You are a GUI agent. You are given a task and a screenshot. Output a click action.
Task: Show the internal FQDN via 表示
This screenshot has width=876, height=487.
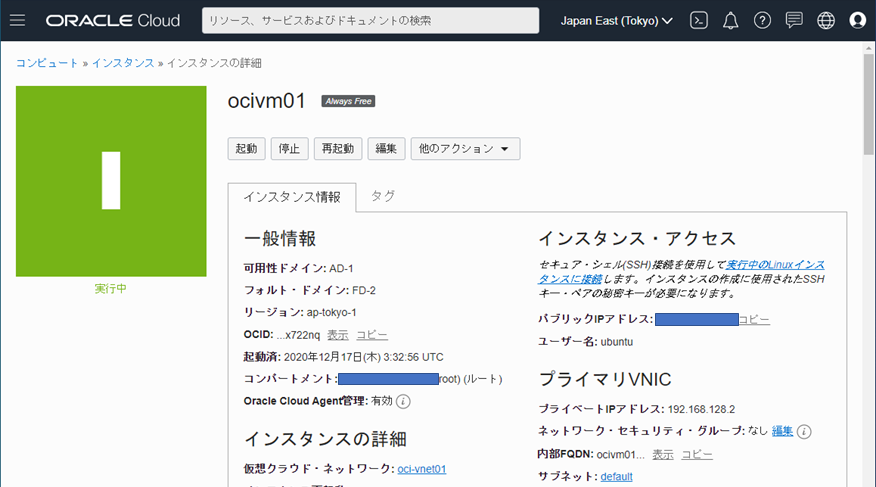pyautogui.click(x=663, y=455)
